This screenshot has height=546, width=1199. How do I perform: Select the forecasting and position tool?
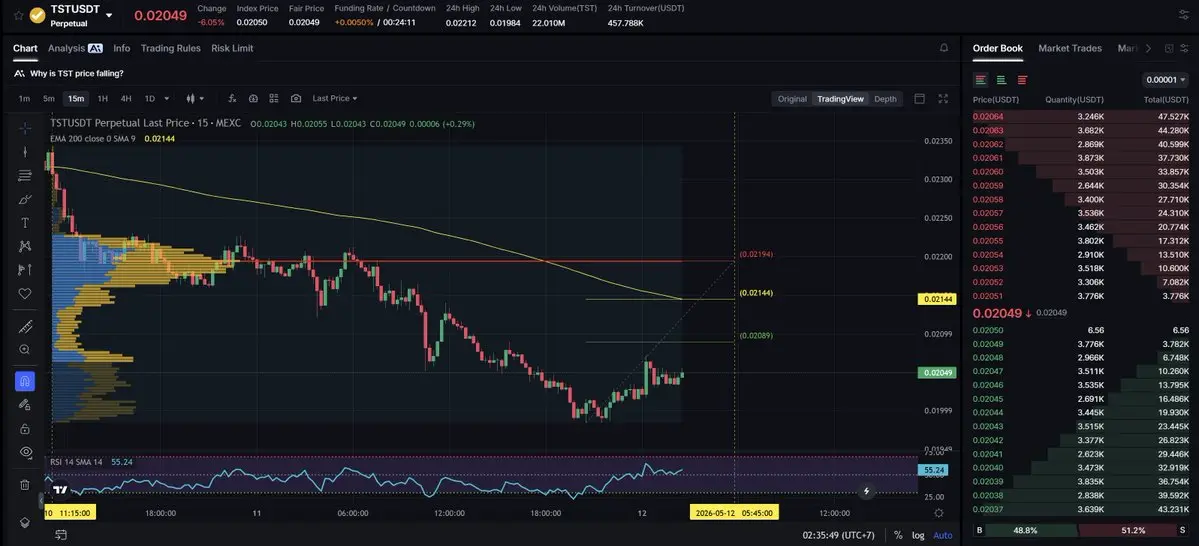pyautogui.click(x=24, y=269)
